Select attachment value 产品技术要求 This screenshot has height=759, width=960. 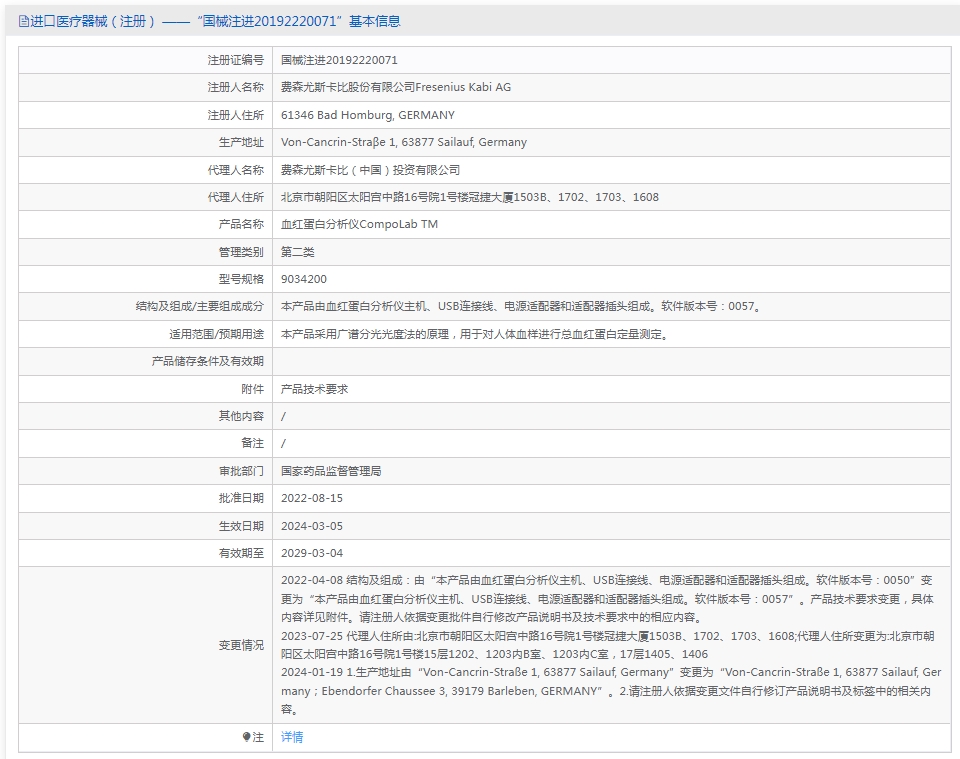(x=315, y=389)
